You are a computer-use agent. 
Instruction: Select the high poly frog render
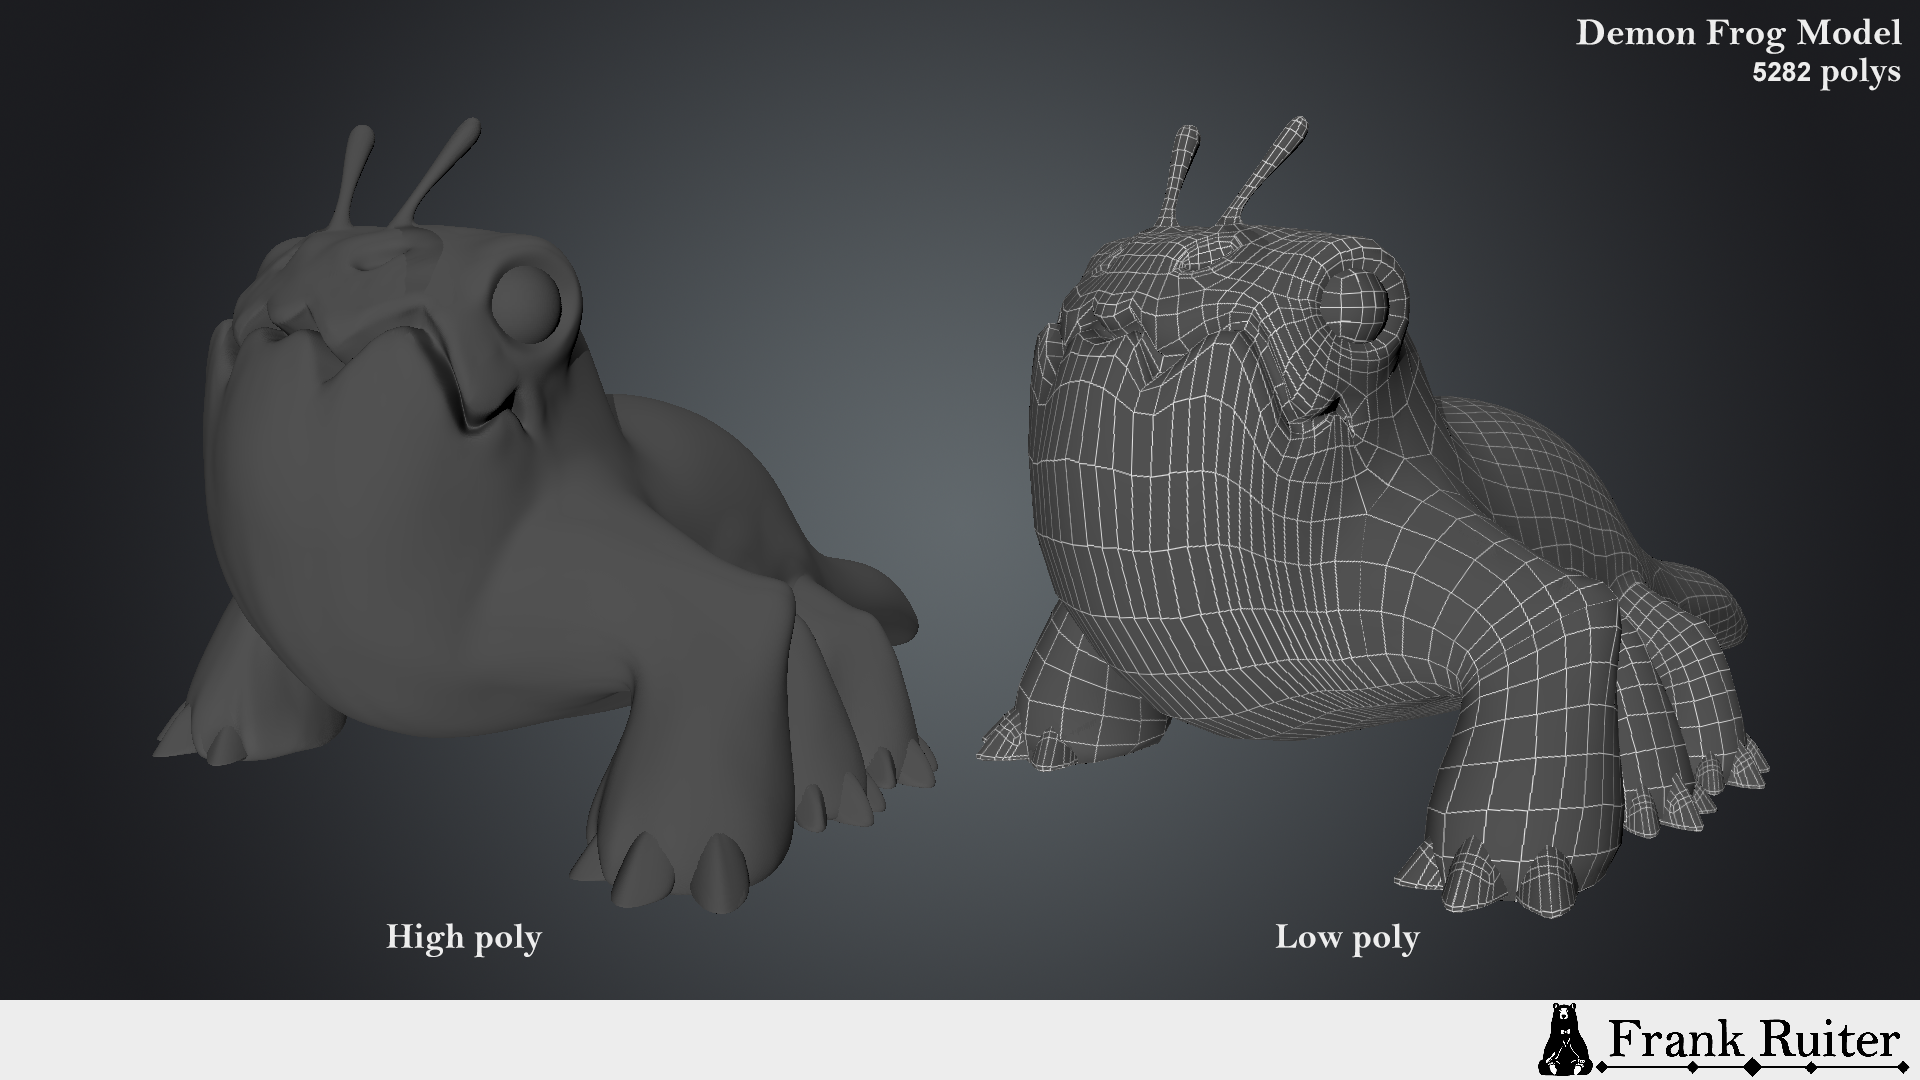point(545,516)
